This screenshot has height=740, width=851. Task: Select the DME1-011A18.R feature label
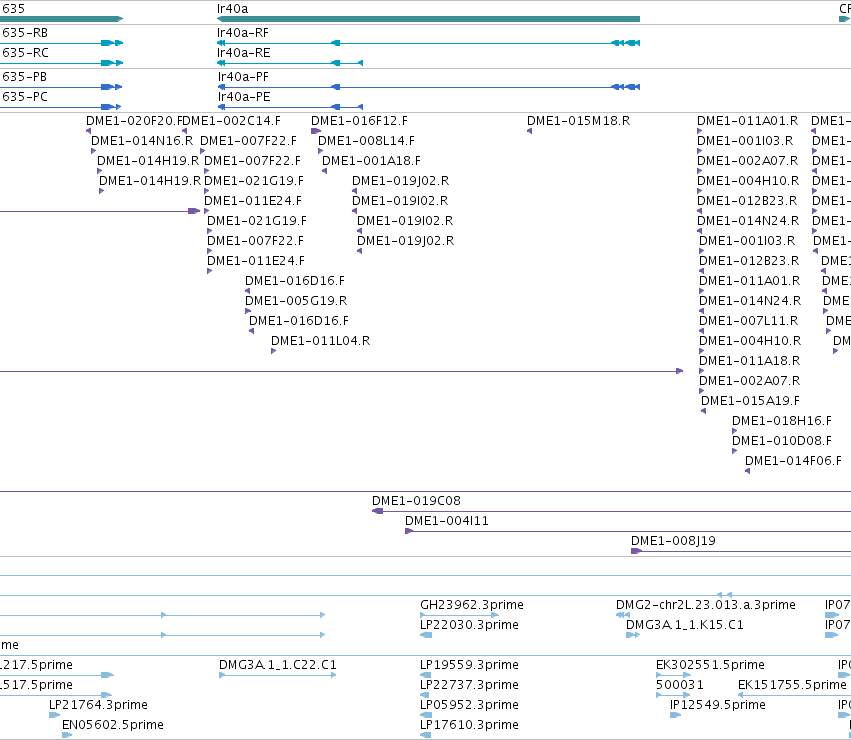point(750,360)
